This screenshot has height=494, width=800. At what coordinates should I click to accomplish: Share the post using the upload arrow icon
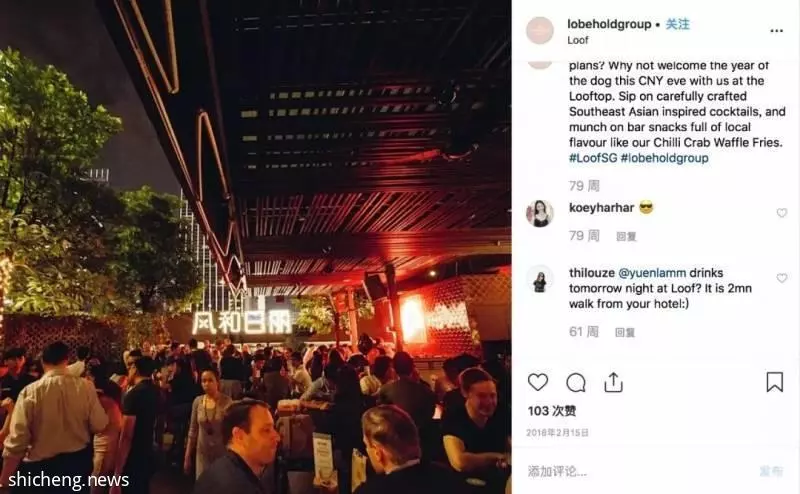613,382
